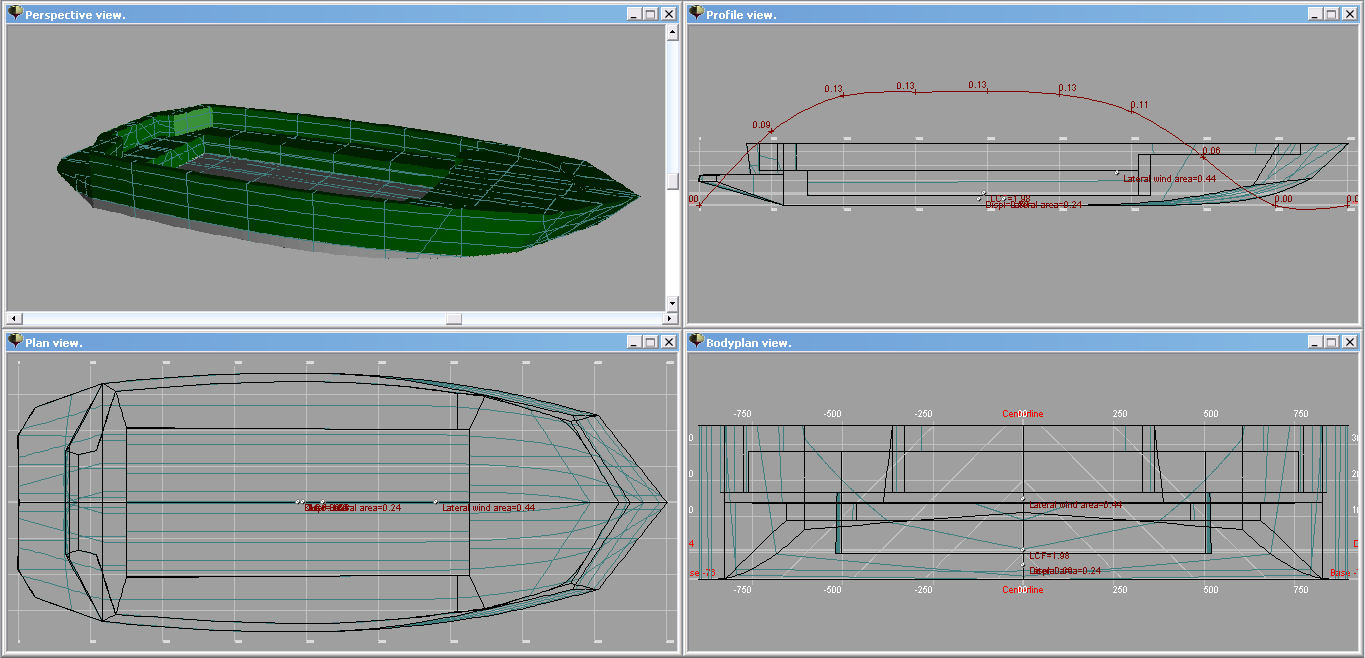Click the Profile view window icon

click(696, 14)
